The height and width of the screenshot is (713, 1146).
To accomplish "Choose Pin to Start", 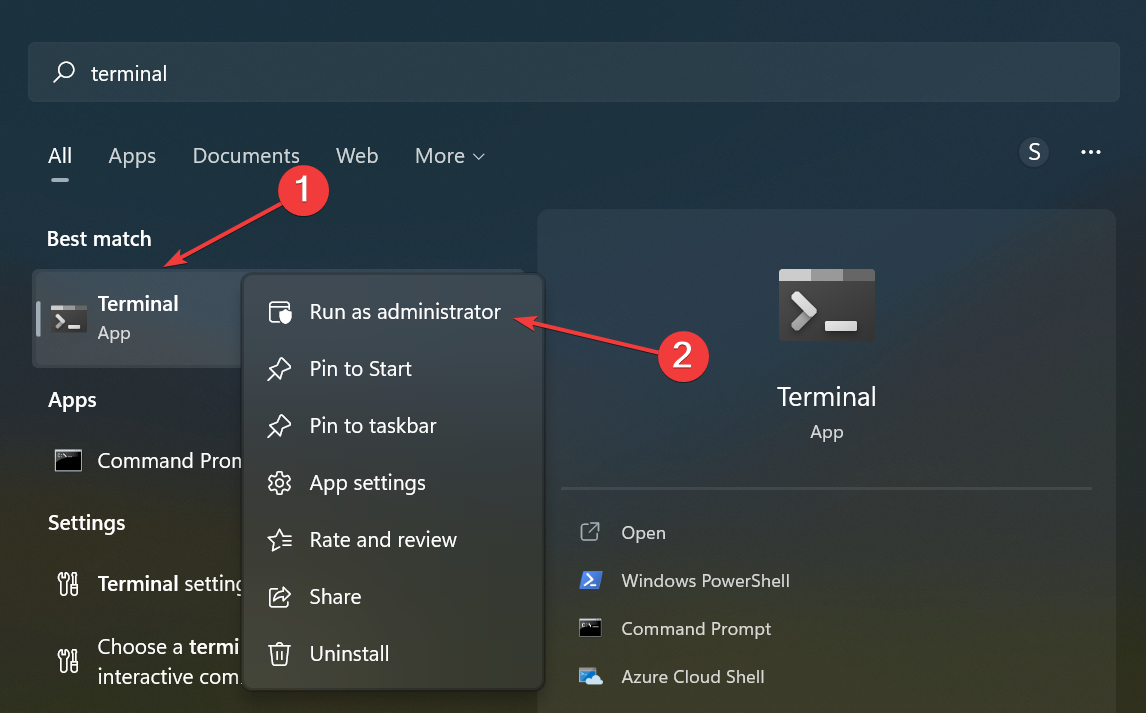I will pyautogui.click(x=393, y=369).
